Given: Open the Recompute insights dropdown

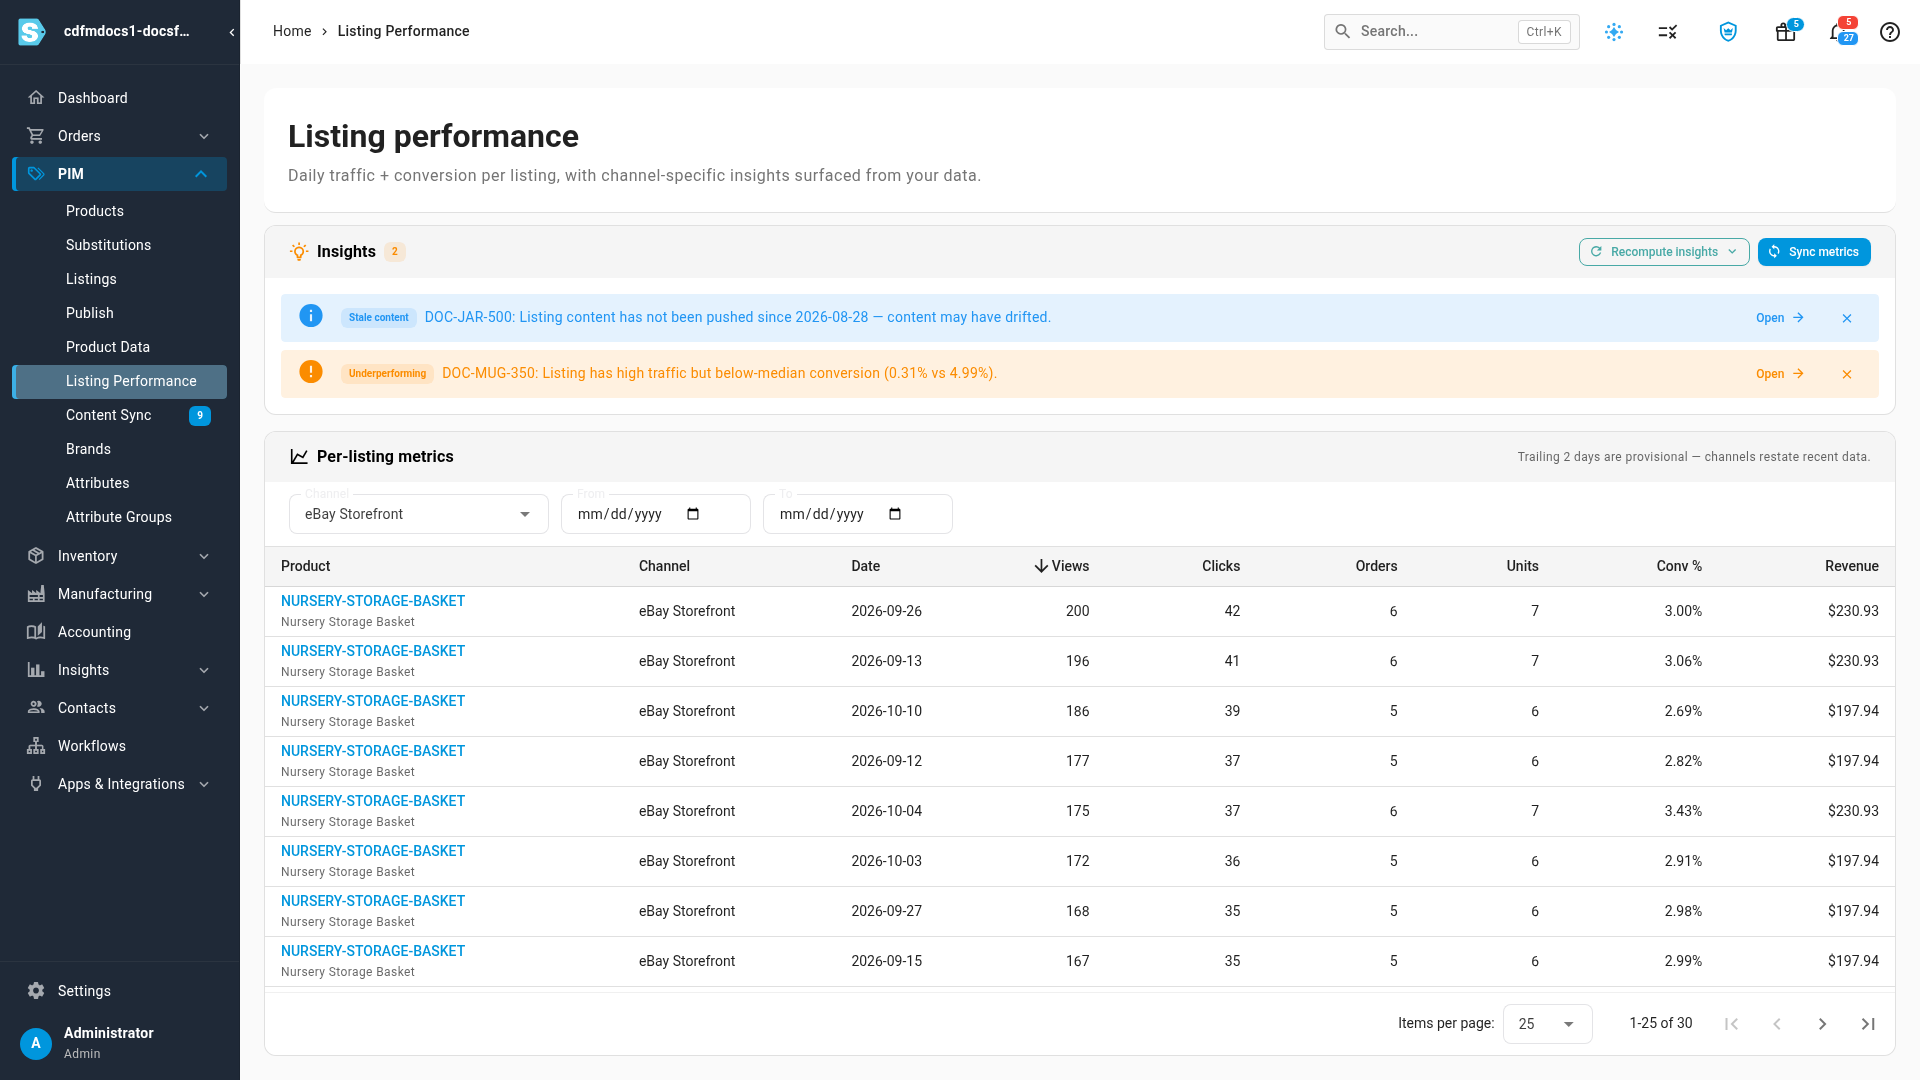Looking at the screenshot, I should point(1664,252).
